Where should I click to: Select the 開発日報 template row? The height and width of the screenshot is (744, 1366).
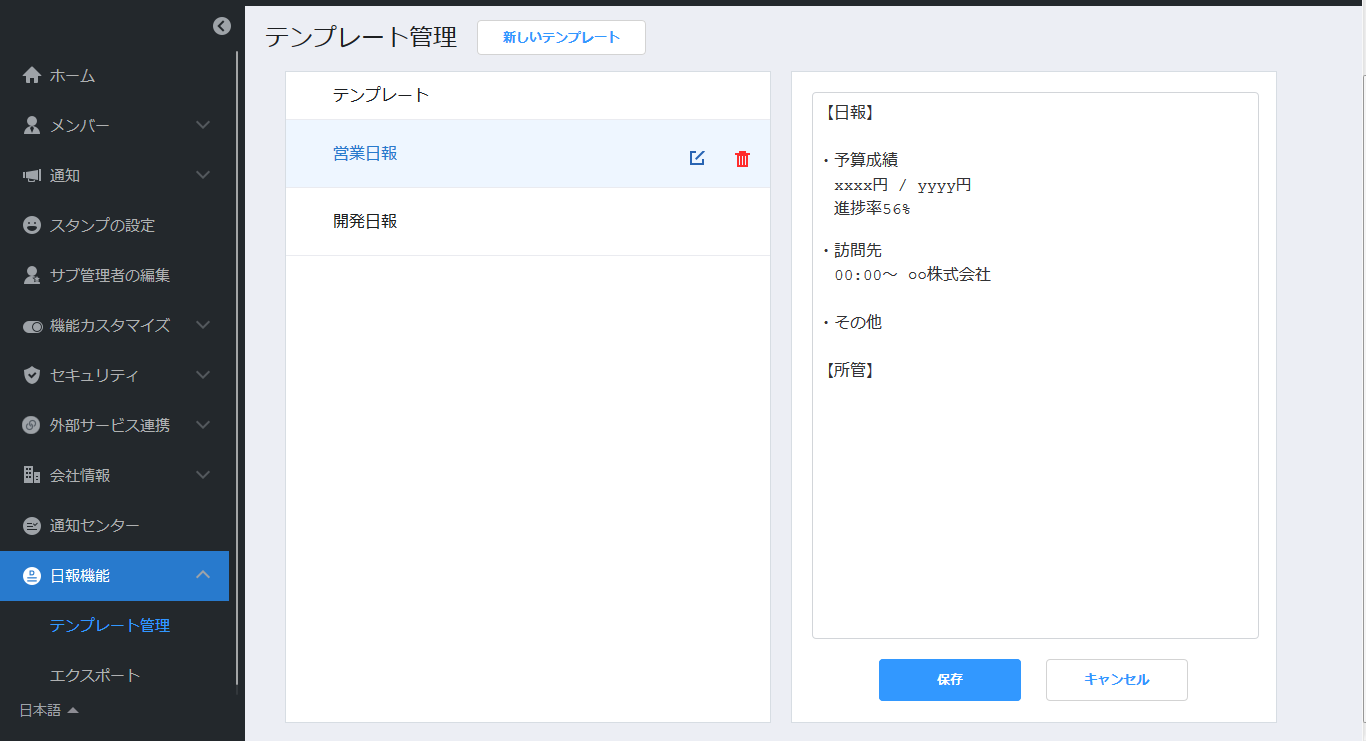point(528,222)
